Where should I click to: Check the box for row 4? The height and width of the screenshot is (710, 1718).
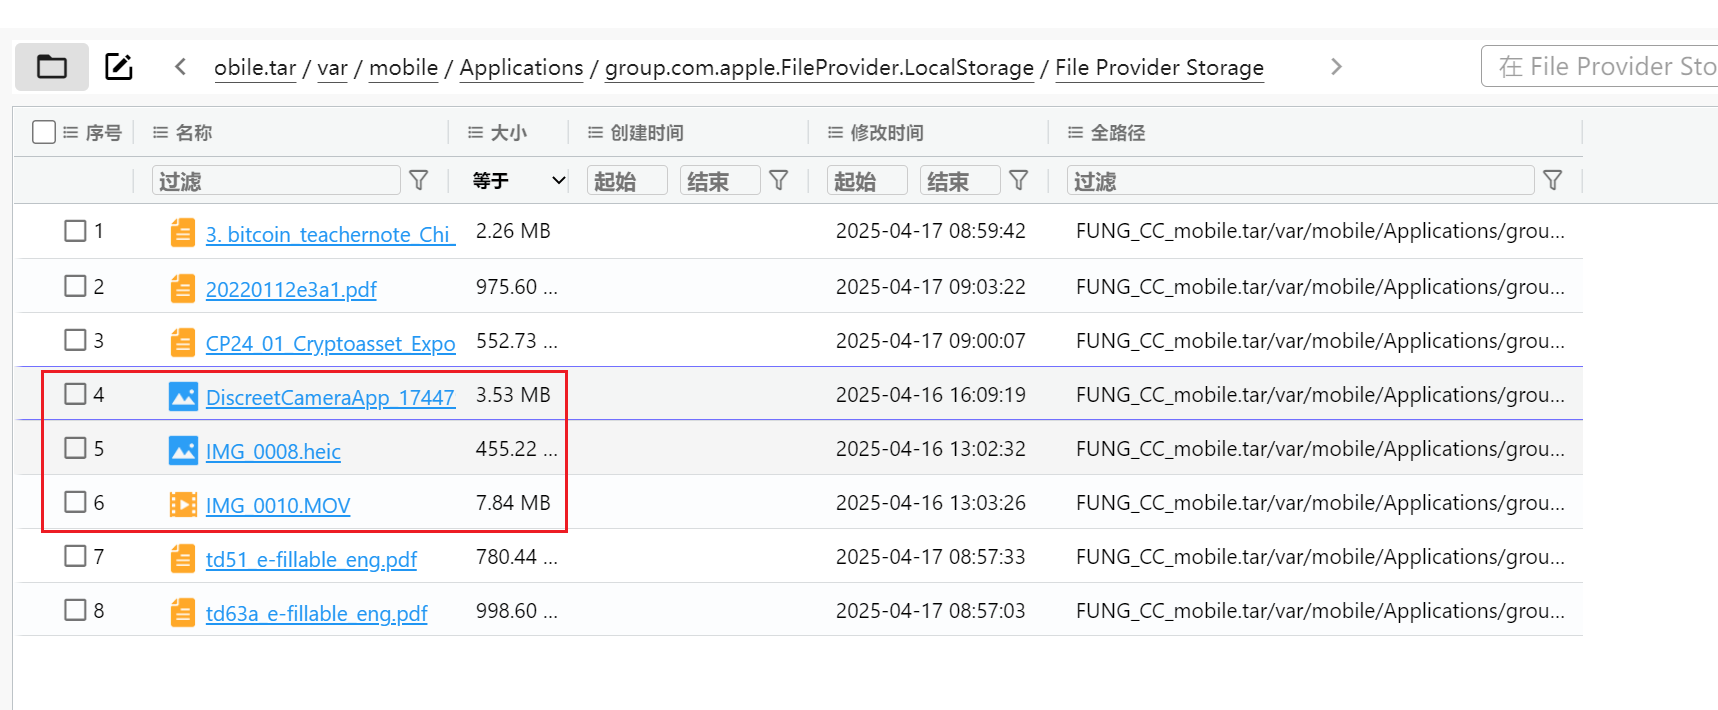pos(75,394)
